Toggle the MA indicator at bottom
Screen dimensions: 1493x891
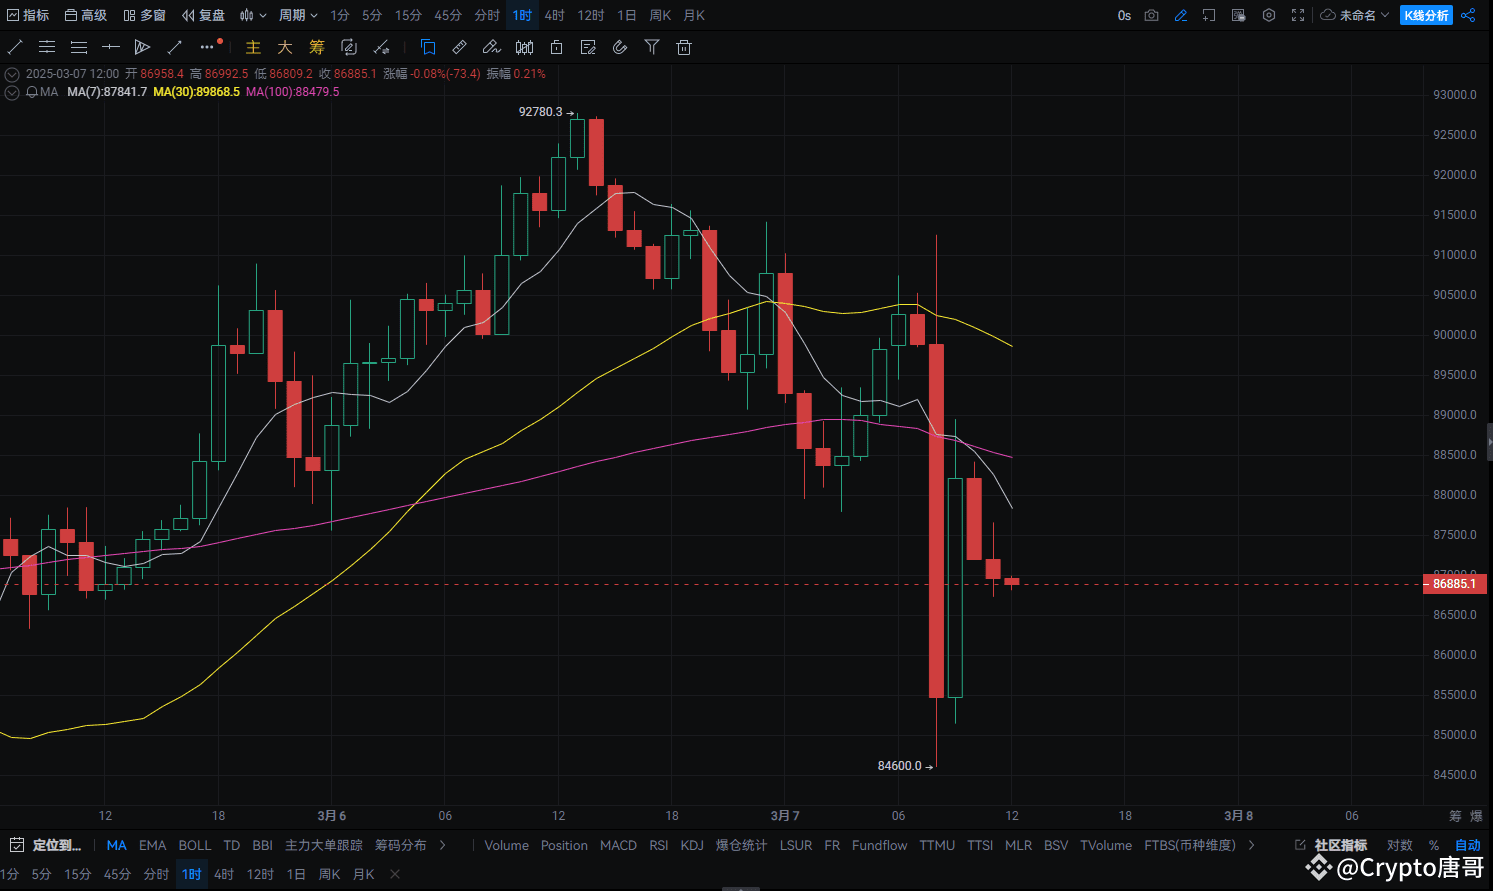(x=116, y=845)
